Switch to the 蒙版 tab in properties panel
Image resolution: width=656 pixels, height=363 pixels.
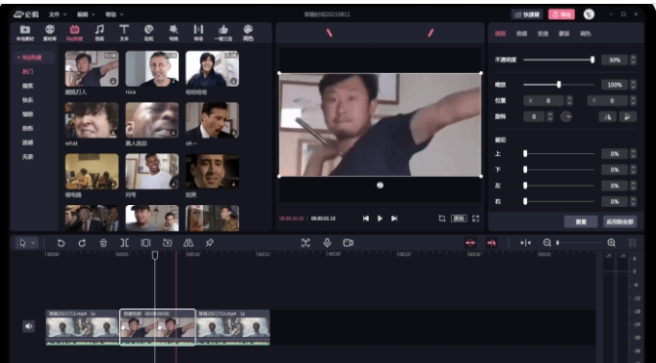tap(564, 34)
